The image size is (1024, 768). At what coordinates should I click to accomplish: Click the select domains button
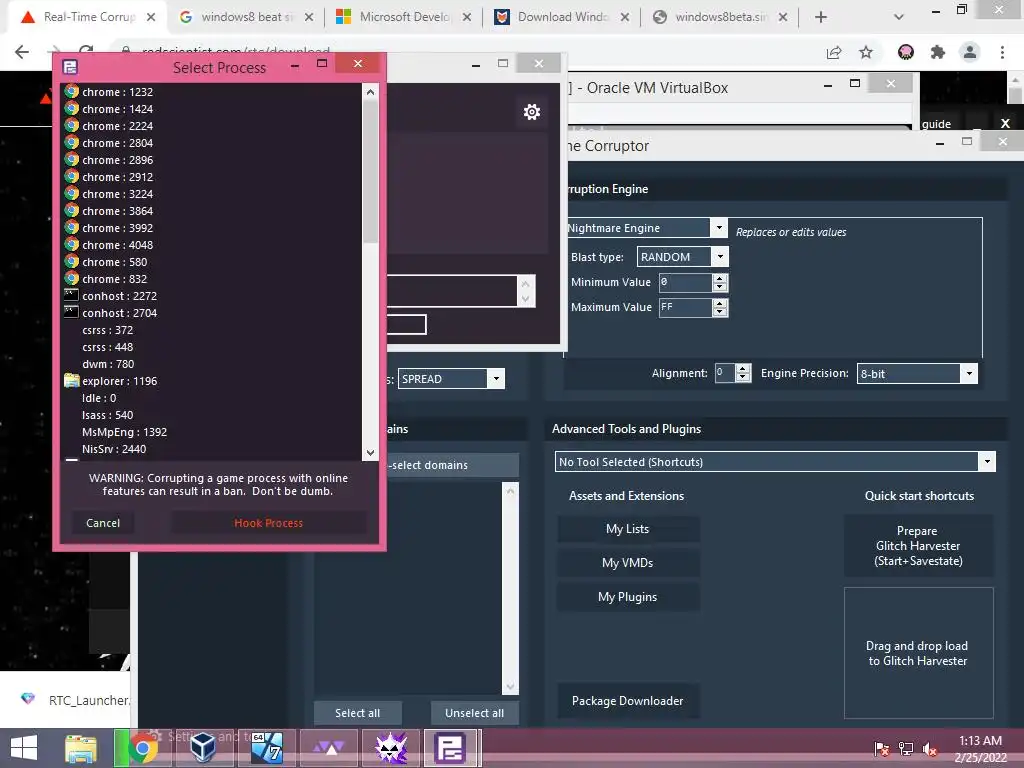453,465
